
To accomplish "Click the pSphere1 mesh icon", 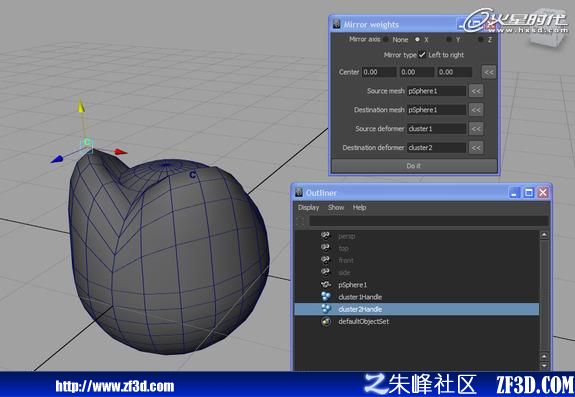I will (x=326, y=284).
